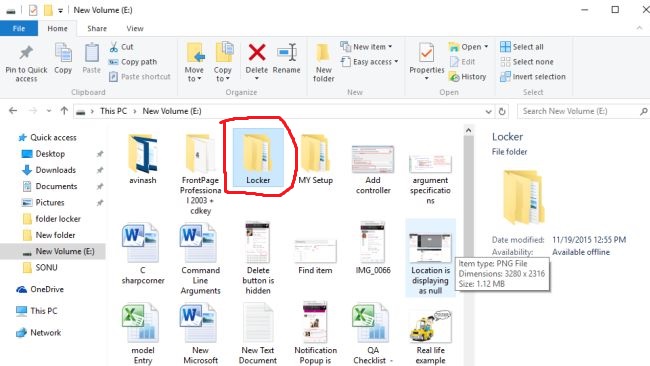Select IMG_0066 image file
The width and height of the screenshot is (650, 366).
click(373, 248)
